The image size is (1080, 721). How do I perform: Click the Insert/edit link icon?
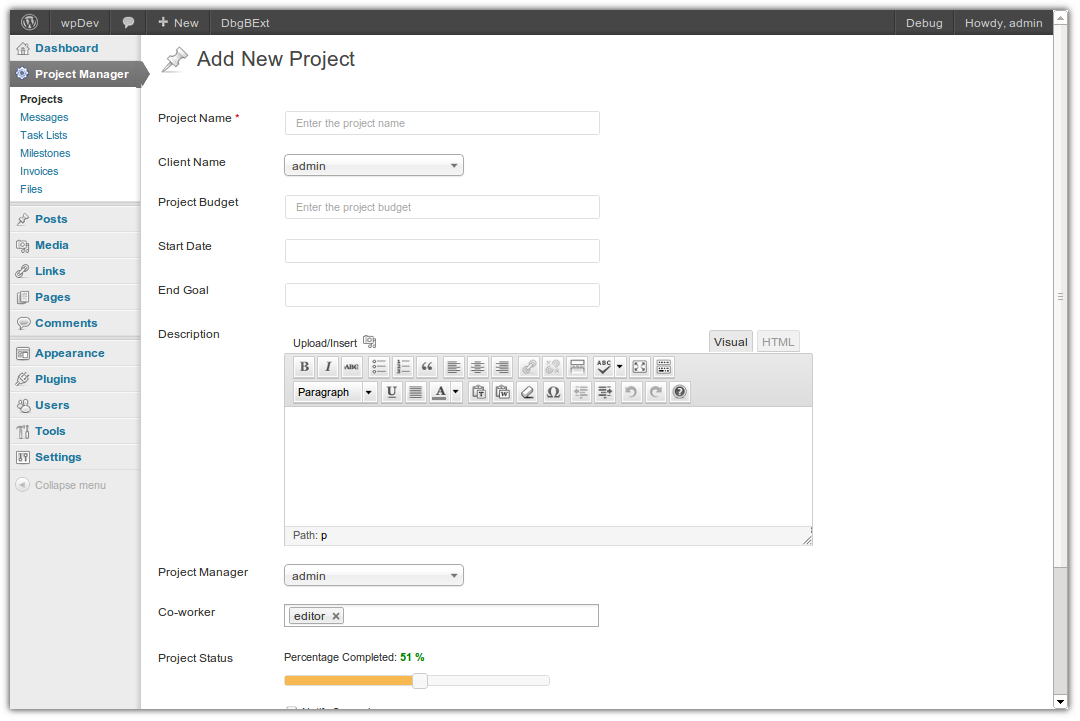[528, 367]
